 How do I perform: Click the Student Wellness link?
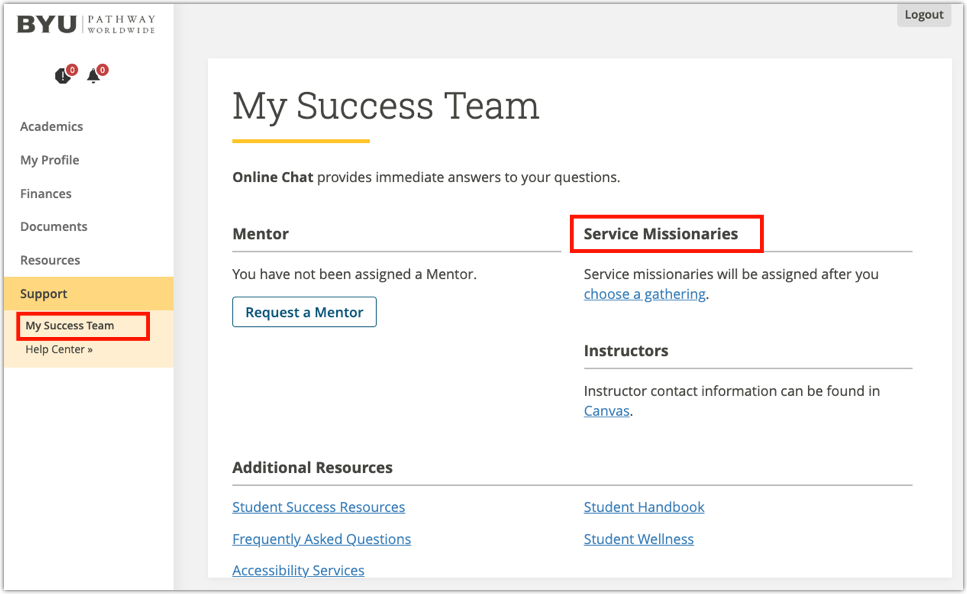pos(638,539)
